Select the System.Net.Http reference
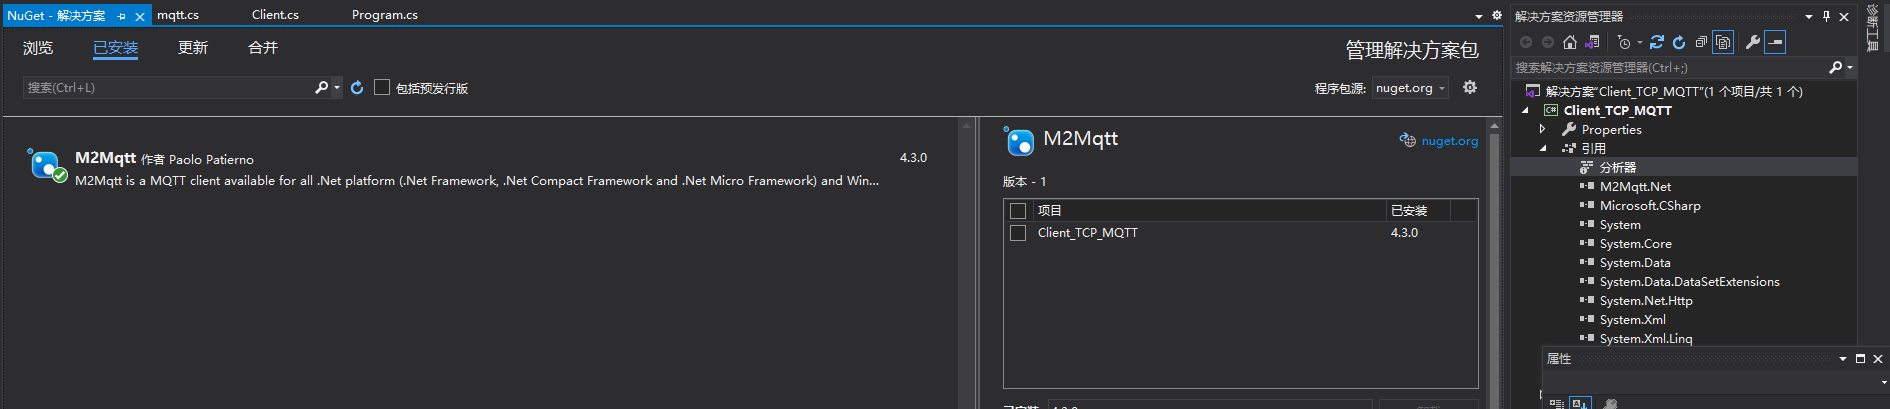This screenshot has height=409, width=1890. pos(1646,300)
